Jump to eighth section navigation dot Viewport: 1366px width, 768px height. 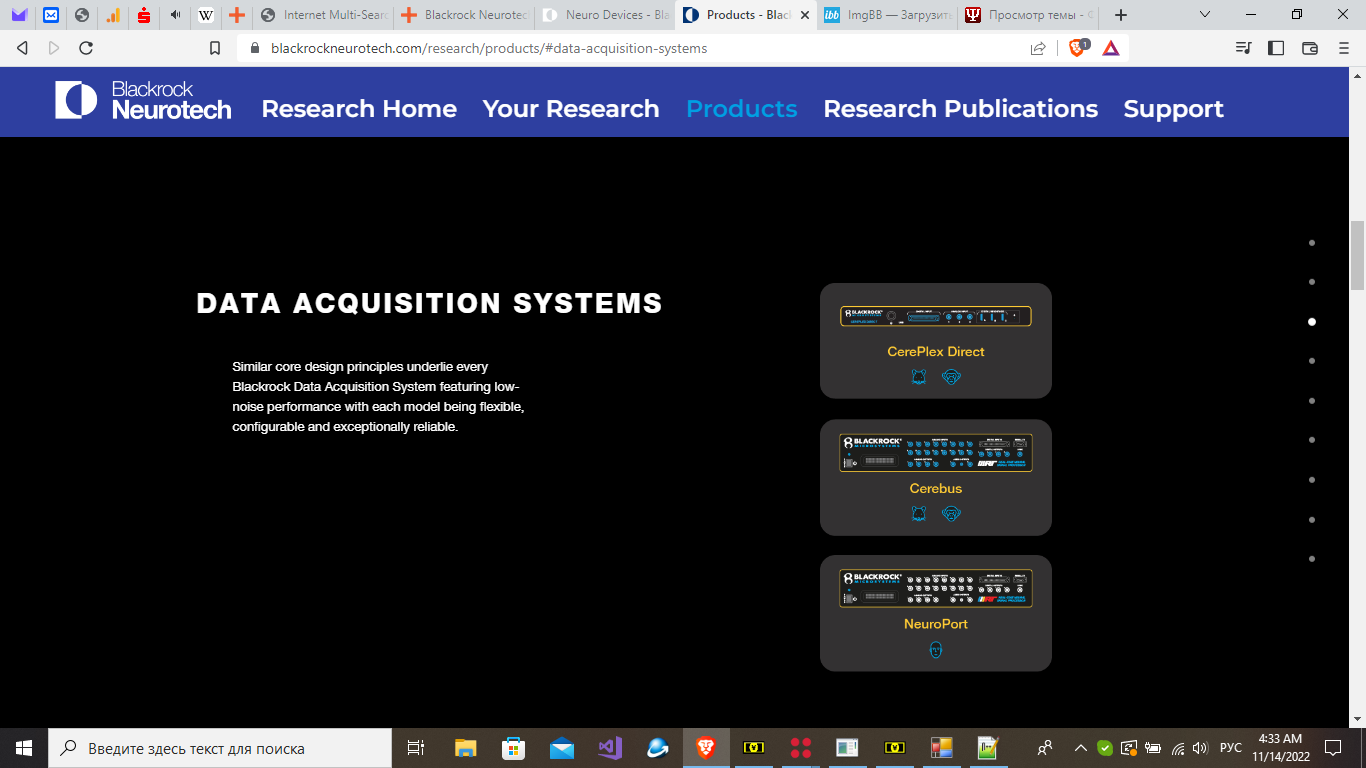(1312, 520)
